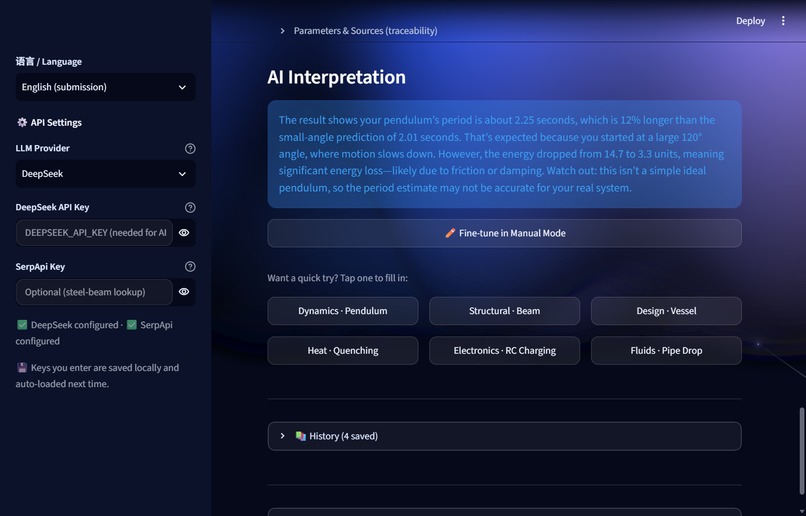
Task: Show the DeepSeek API key text
Action: pos(184,233)
